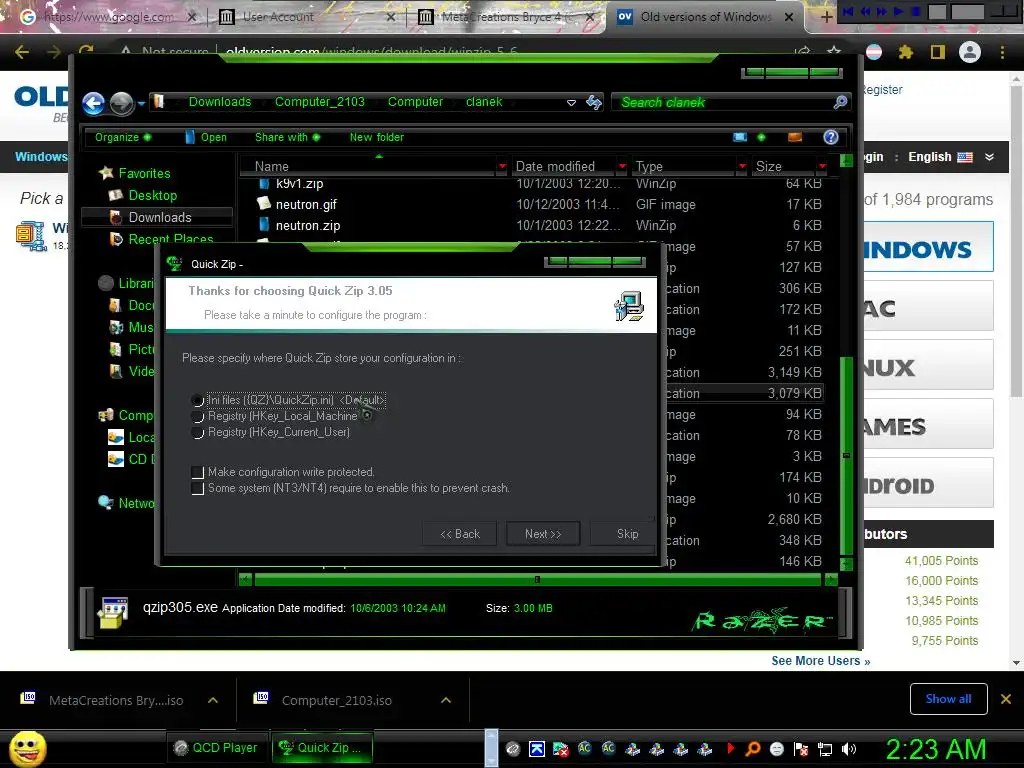Open the Share with dropdown
Viewport: 1024px width, 768px height.
coord(287,137)
